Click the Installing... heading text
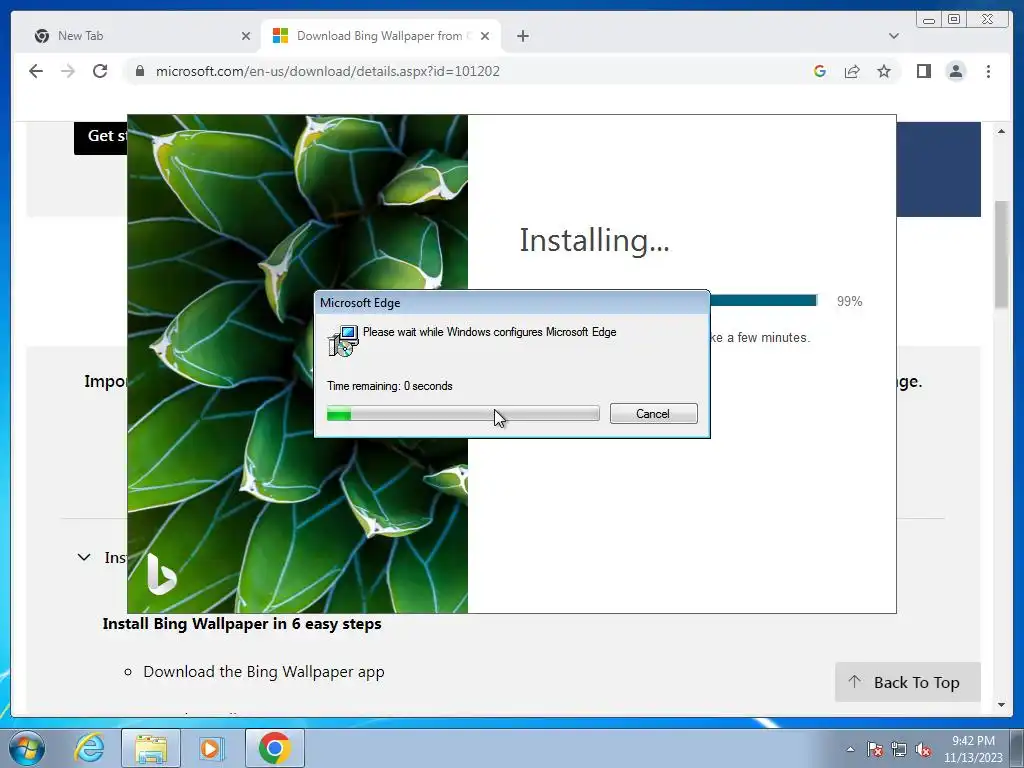This screenshot has height=768, width=1024. [x=594, y=240]
